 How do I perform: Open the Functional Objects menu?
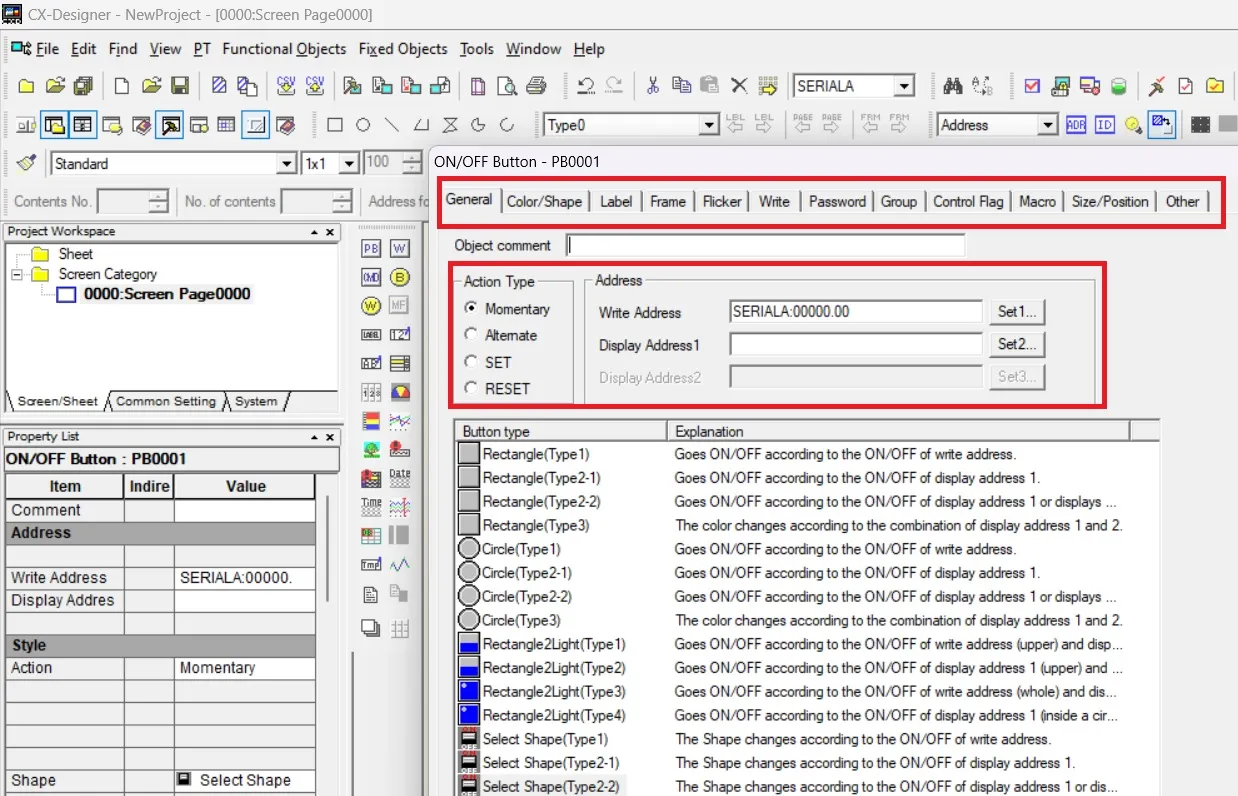[x=284, y=49]
